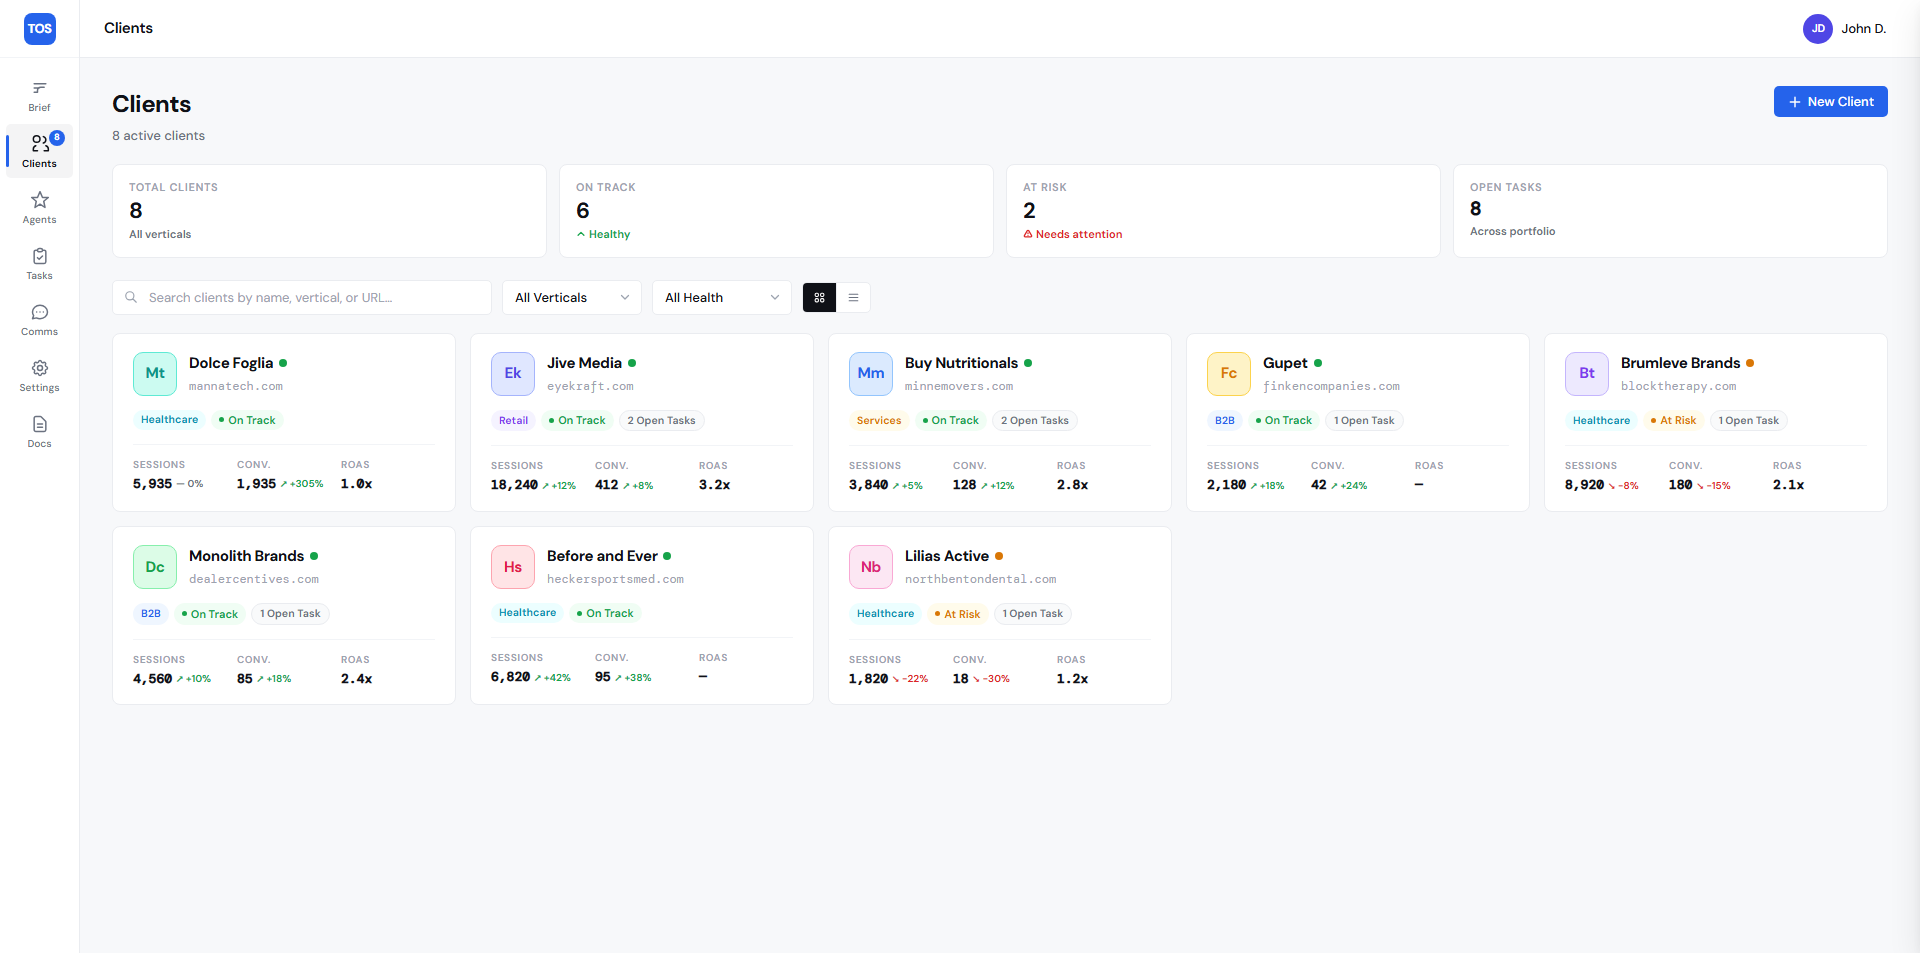Go to the Tasks clipboard icon

pos(39,256)
